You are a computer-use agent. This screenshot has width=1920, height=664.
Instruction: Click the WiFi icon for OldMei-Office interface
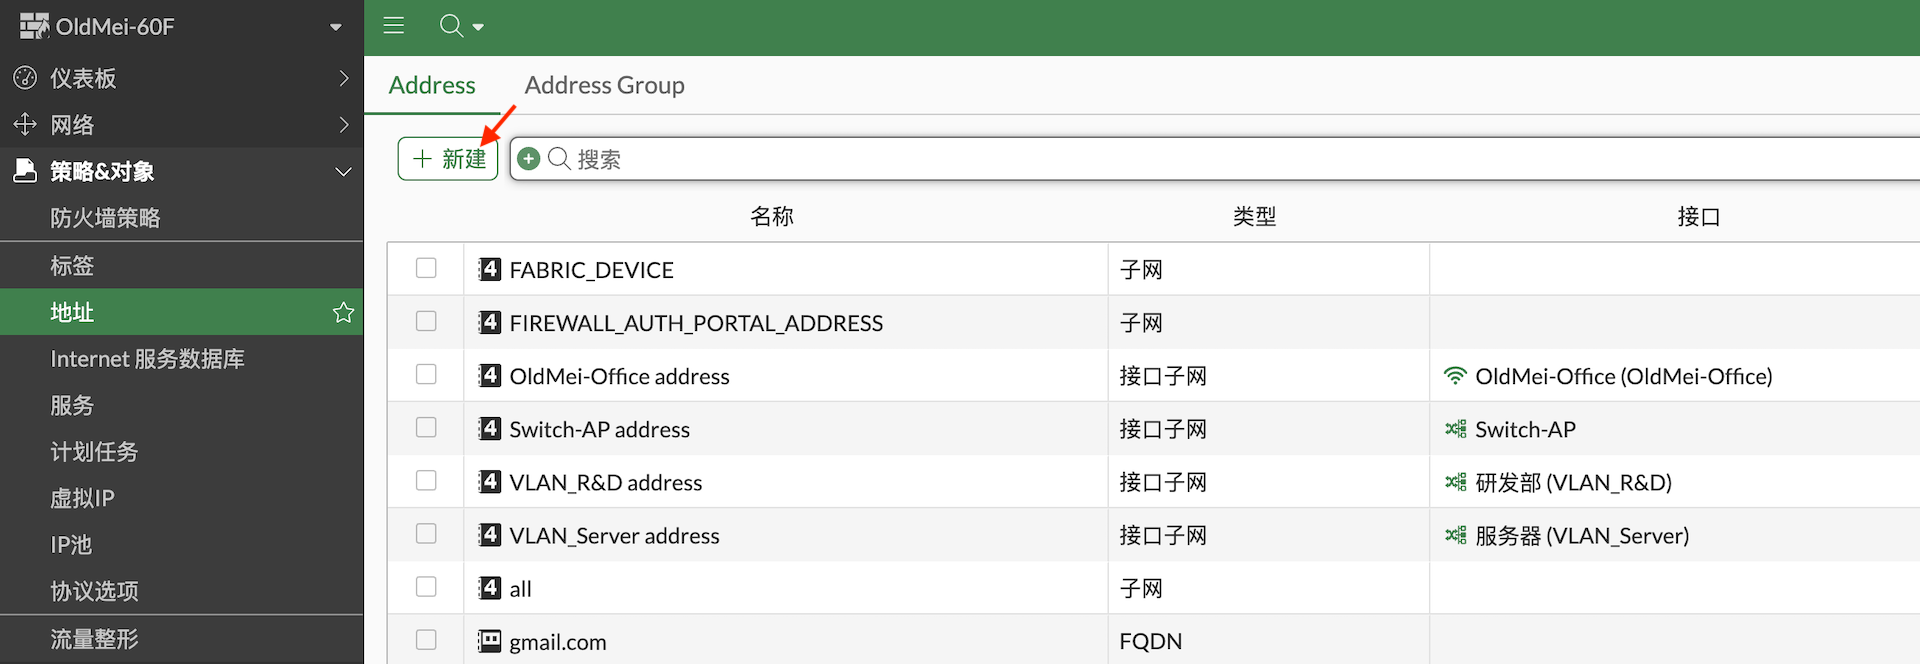coord(1455,376)
